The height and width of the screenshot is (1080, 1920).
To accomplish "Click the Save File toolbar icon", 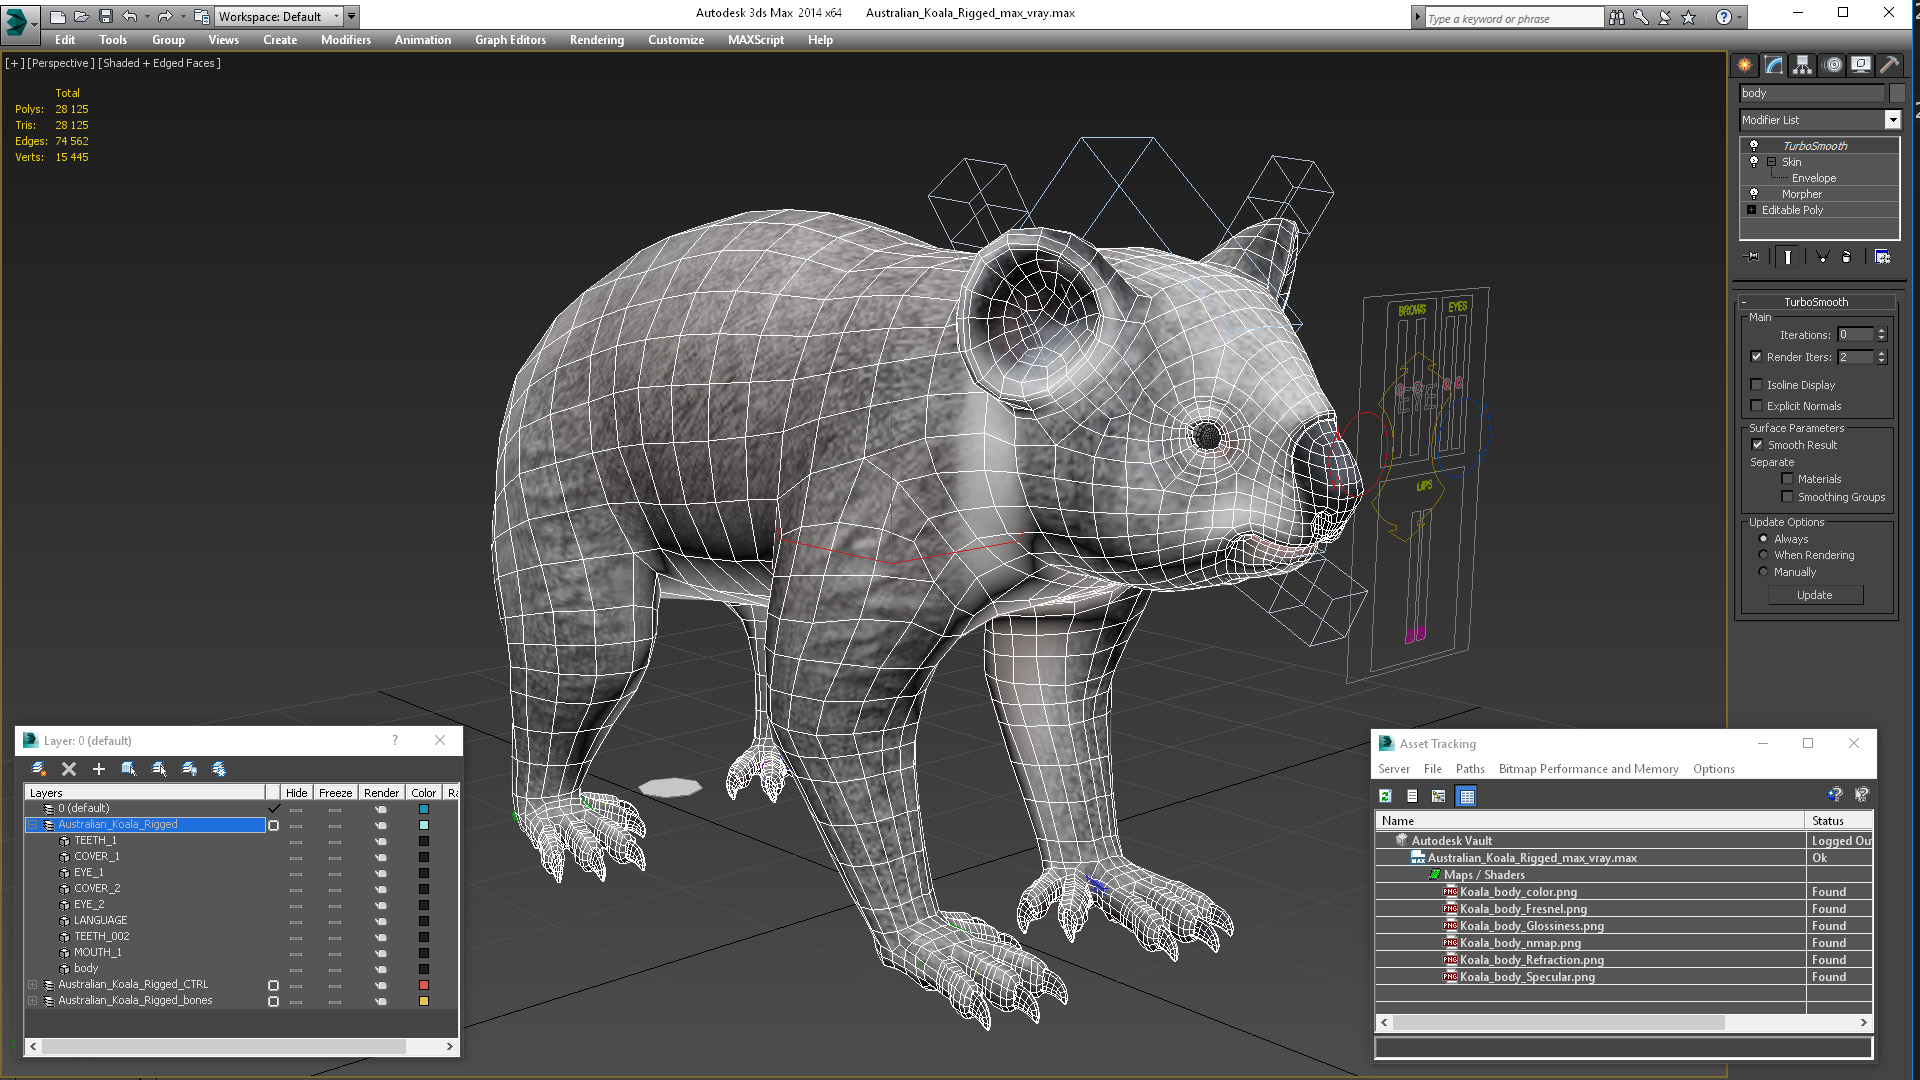I will click(x=106, y=16).
